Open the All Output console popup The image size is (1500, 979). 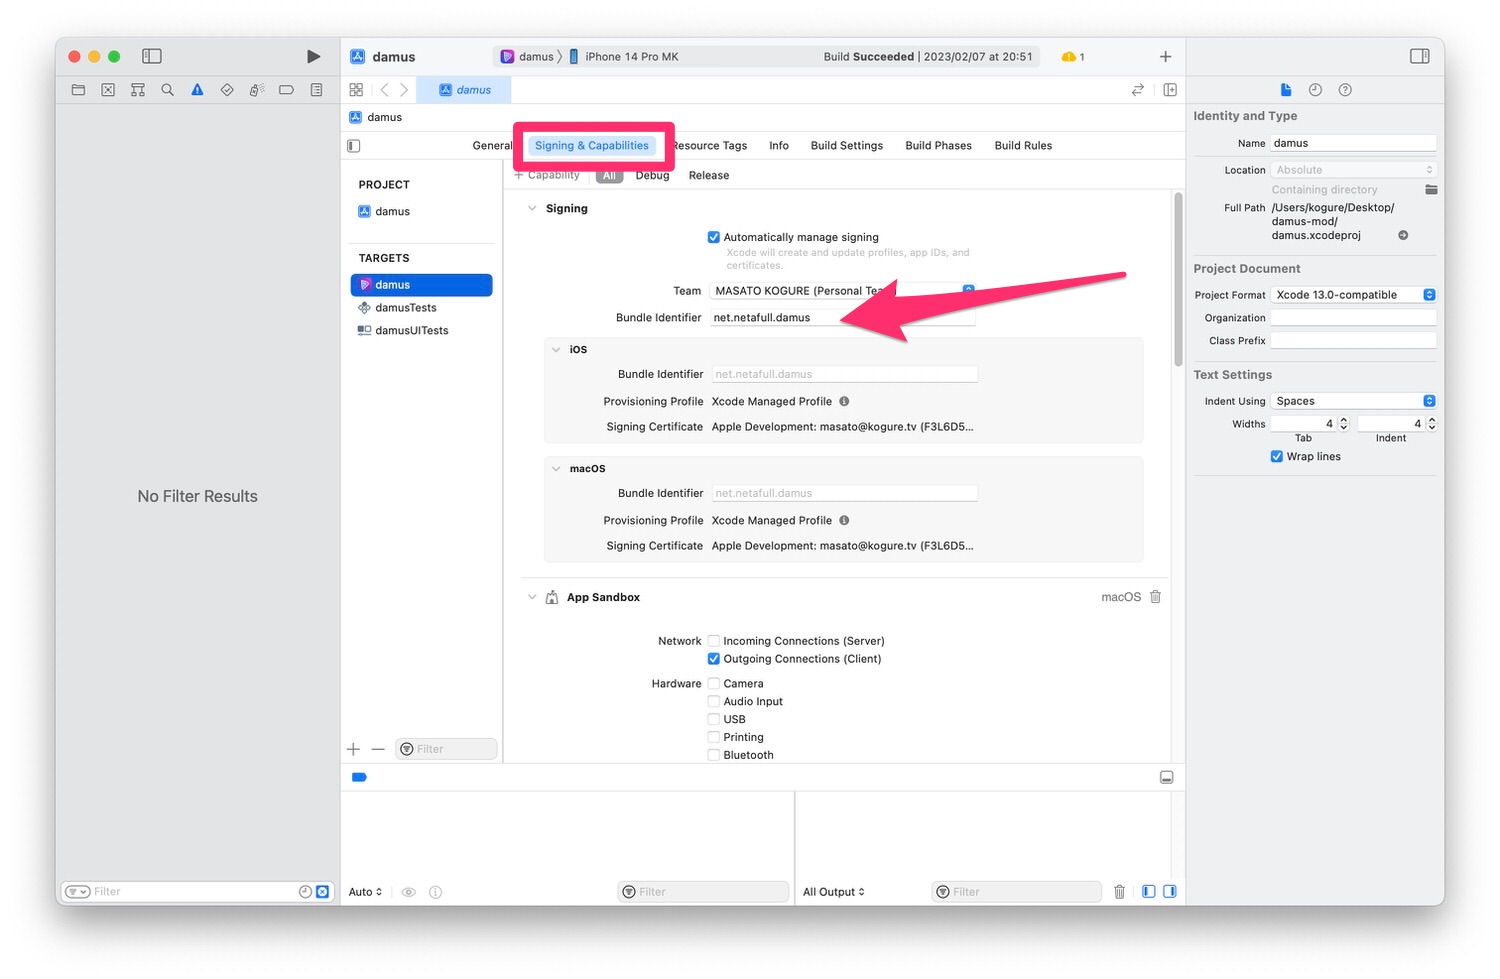pyautogui.click(x=834, y=892)
